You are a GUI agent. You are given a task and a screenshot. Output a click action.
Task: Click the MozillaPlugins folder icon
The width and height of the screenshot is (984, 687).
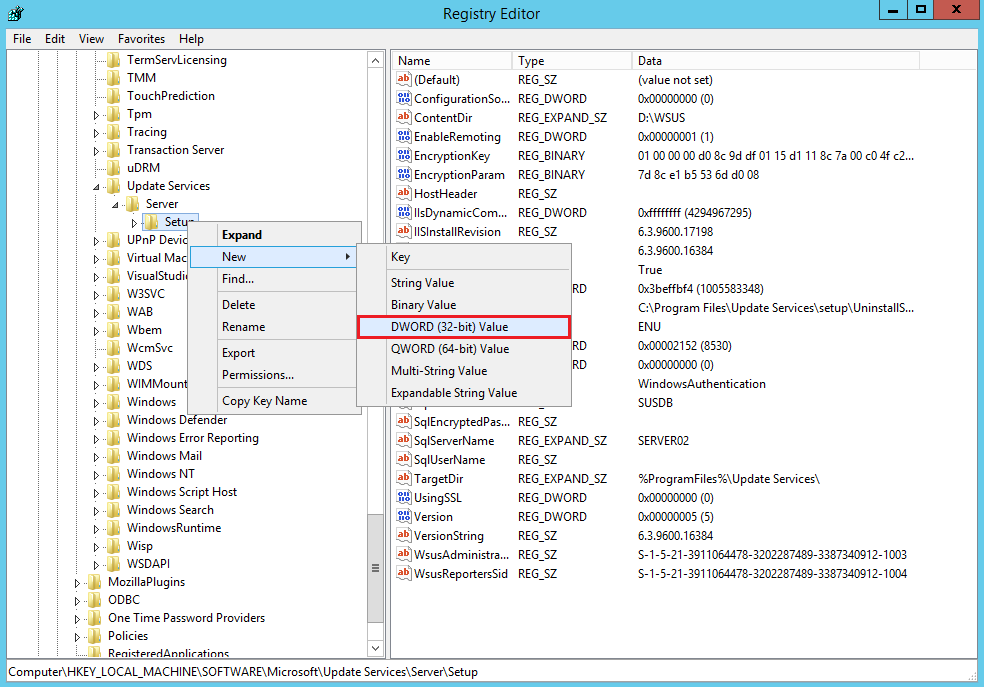click(95, 582)
